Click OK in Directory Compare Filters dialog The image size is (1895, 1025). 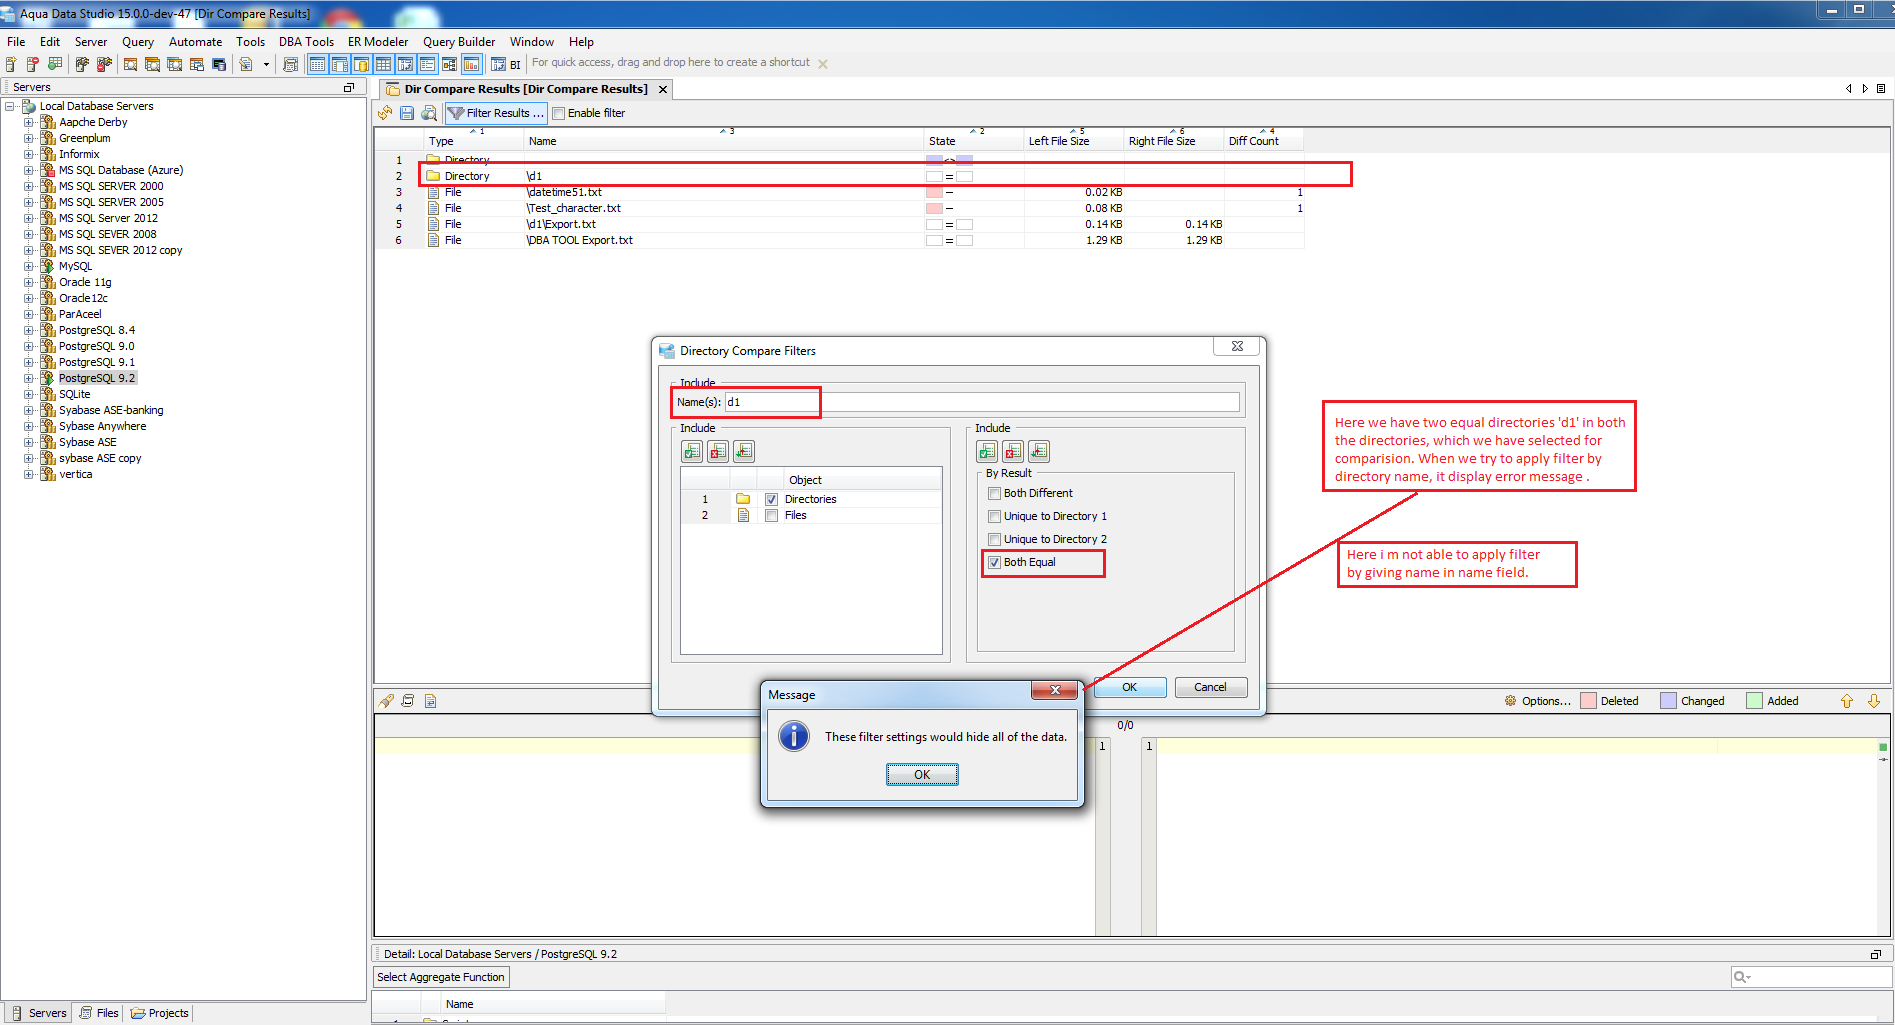click(1129, 687)
